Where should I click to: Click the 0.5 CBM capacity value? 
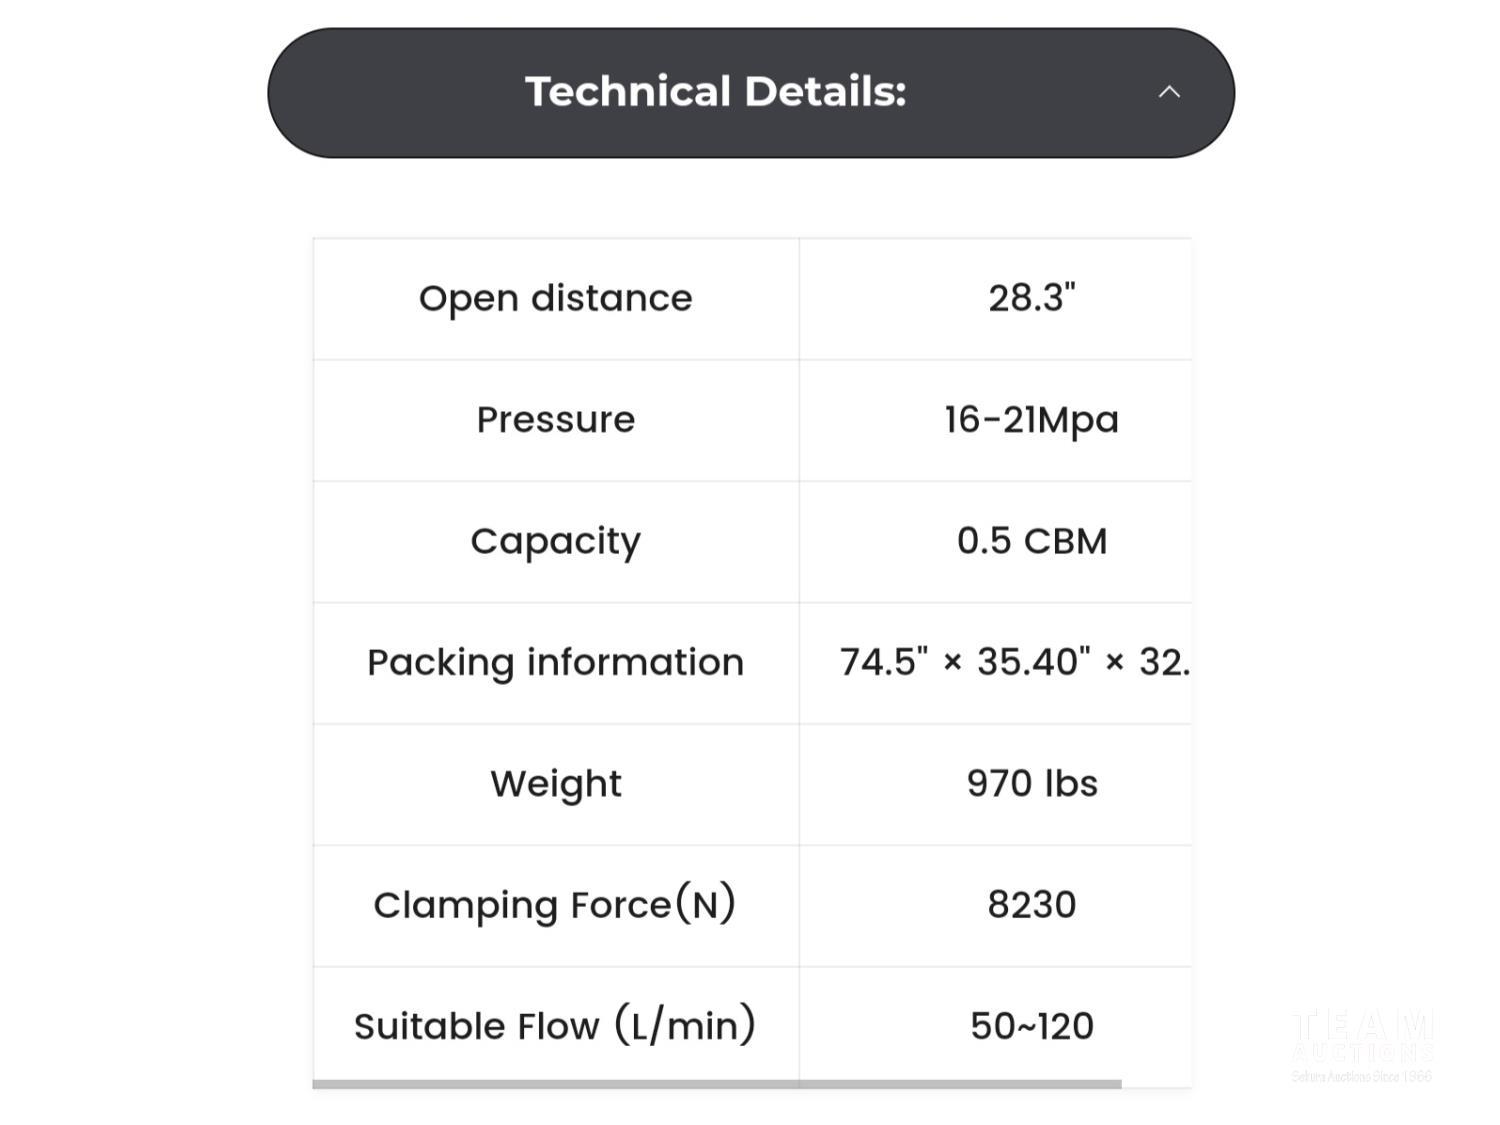tap(1032, 541)
